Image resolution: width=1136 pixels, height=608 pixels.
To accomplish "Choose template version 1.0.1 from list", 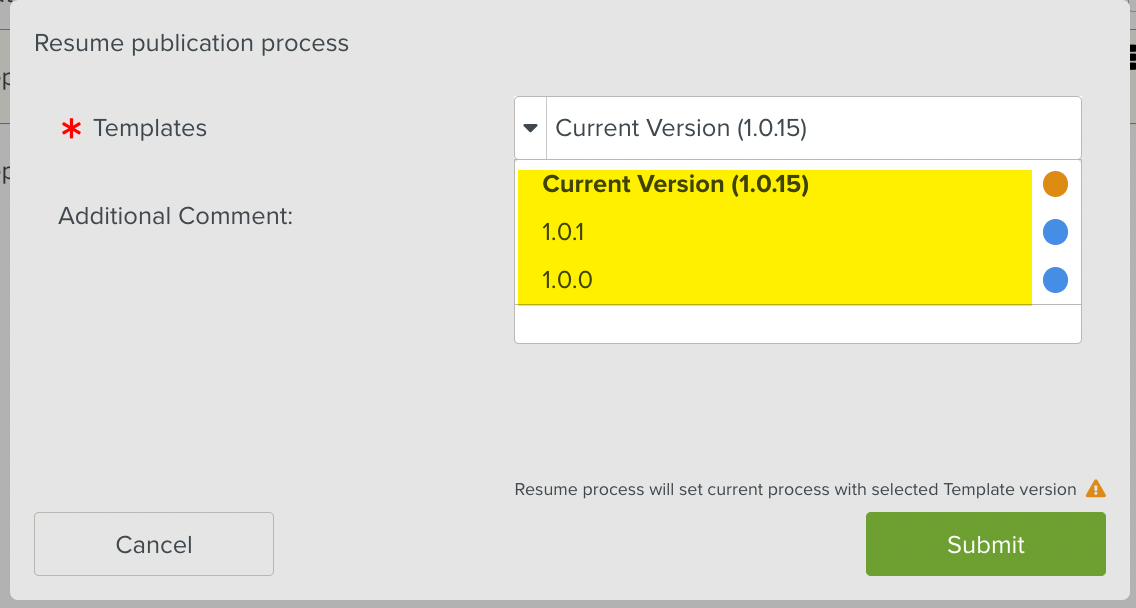I will click(564, 232).
